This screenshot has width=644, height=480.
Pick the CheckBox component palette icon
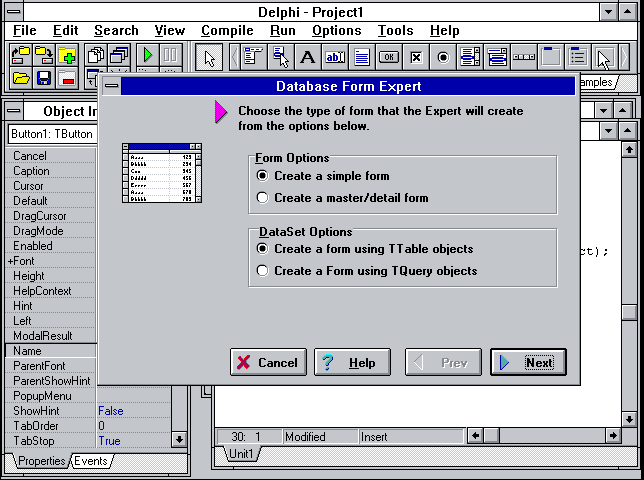pyautogui.click(x=416, y=56)
